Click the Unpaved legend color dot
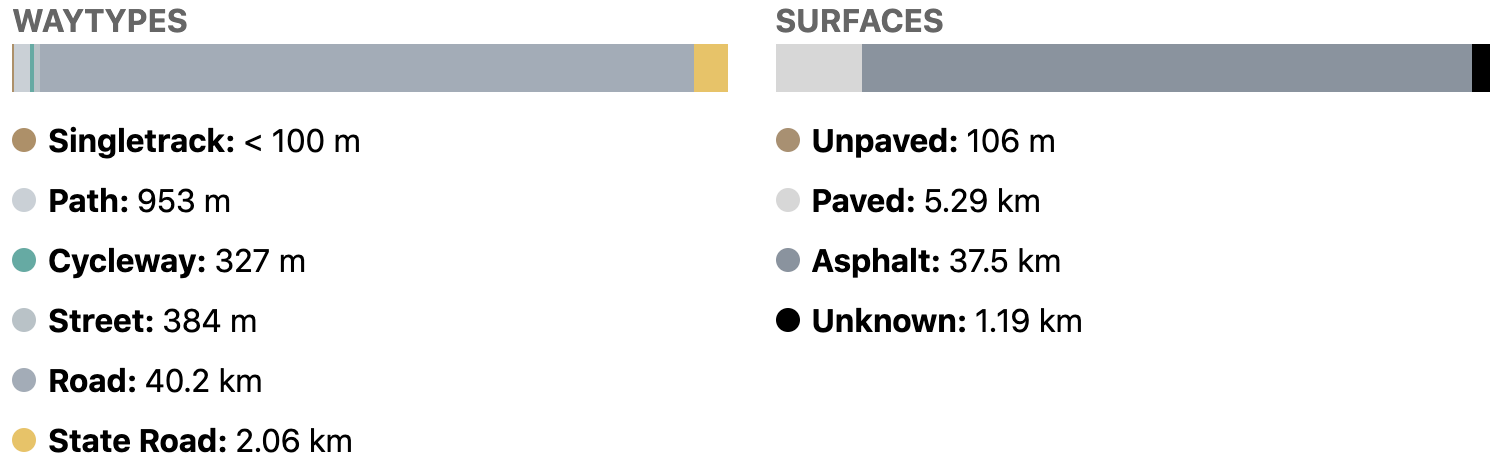The height and width of the screenshot is (474, 1502). point(788,141)
